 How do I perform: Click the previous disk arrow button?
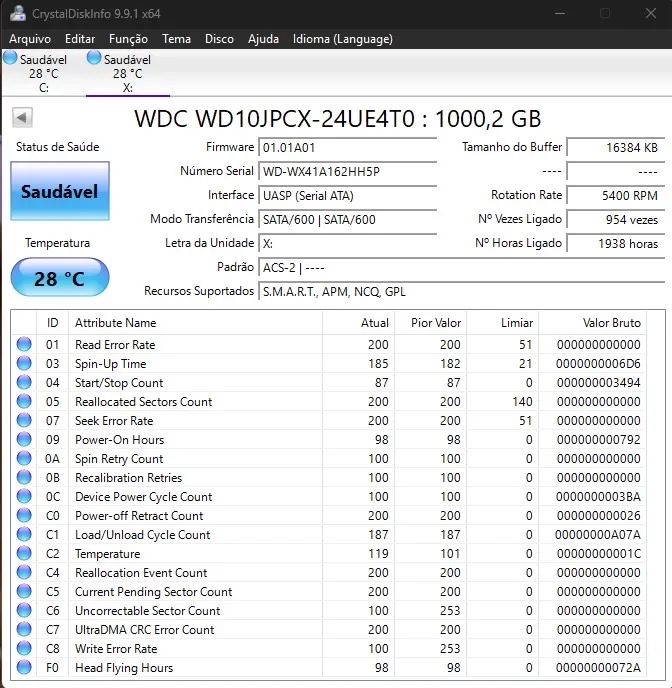[x=22, y=118]
